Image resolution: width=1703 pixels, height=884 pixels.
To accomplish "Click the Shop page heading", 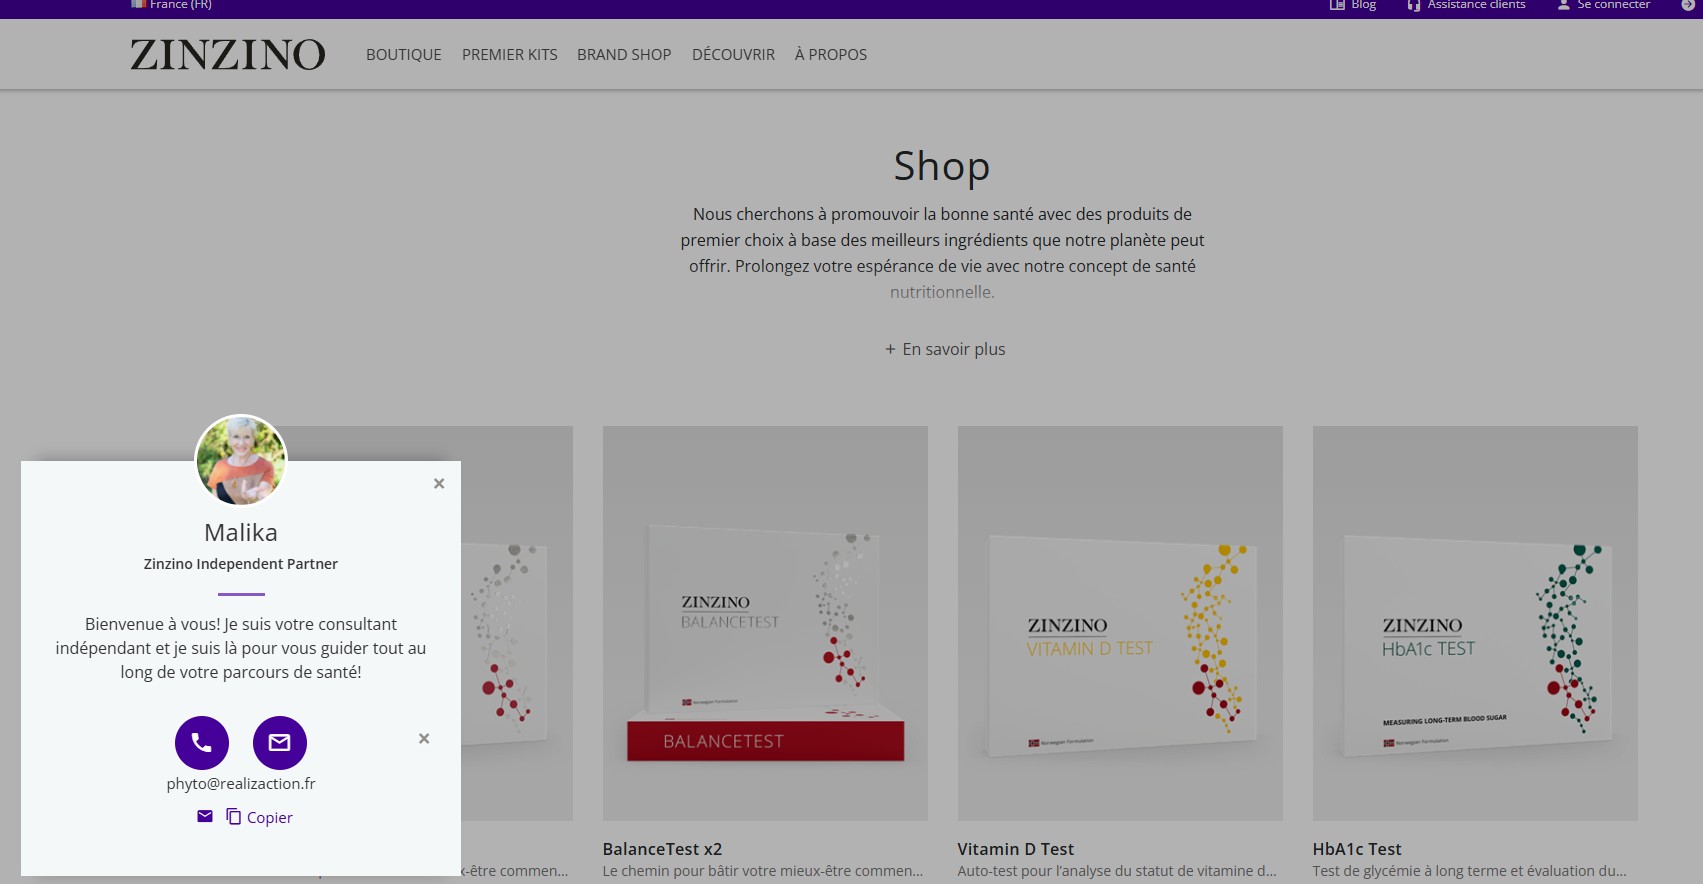I will (x=942, y=166).
